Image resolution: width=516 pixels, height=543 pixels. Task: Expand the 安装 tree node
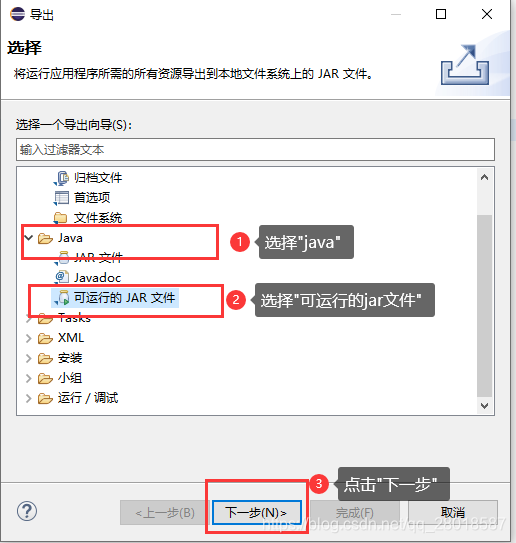pyautogui.click(x=29, y=358)
